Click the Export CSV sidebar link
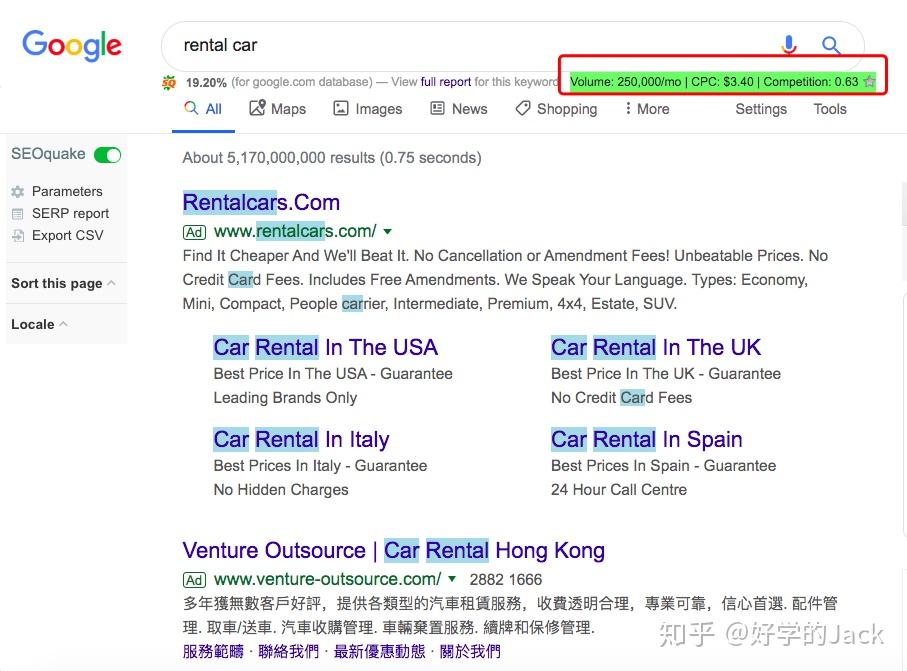Screen dimensions: 907x671 (x=67, y=235)
